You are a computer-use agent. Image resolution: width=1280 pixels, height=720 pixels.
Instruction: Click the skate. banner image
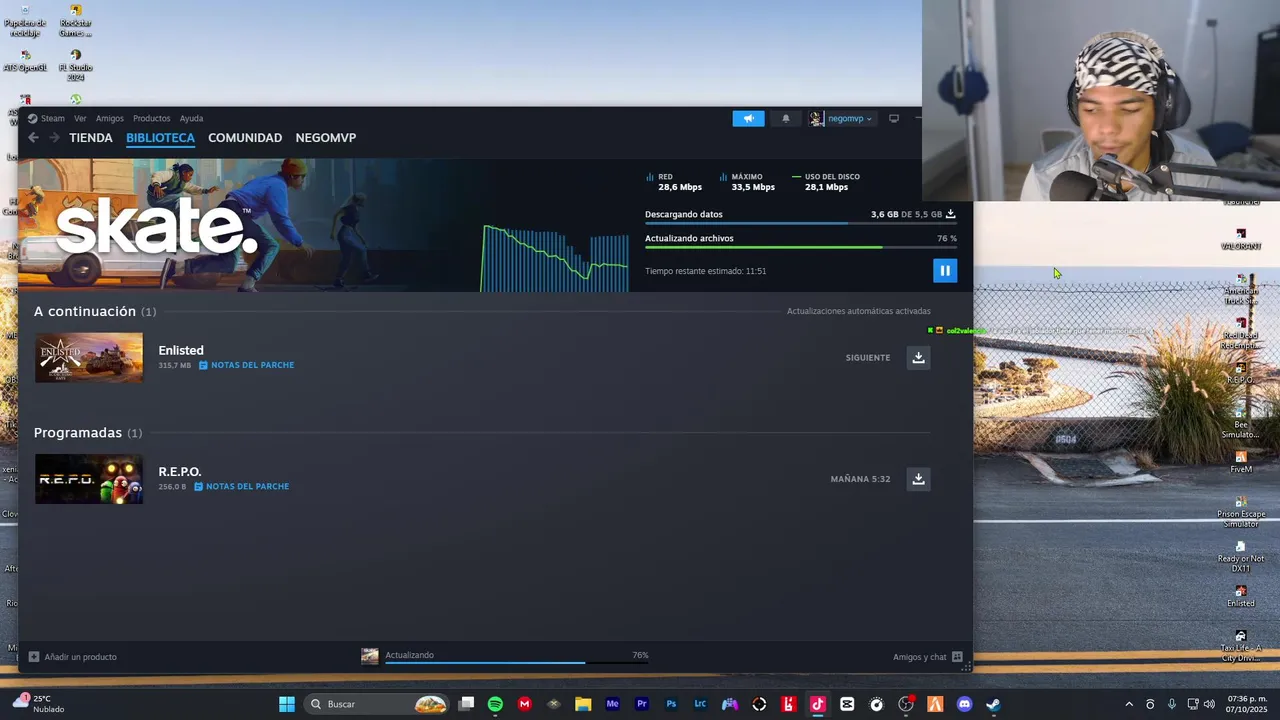click(248, 225)
